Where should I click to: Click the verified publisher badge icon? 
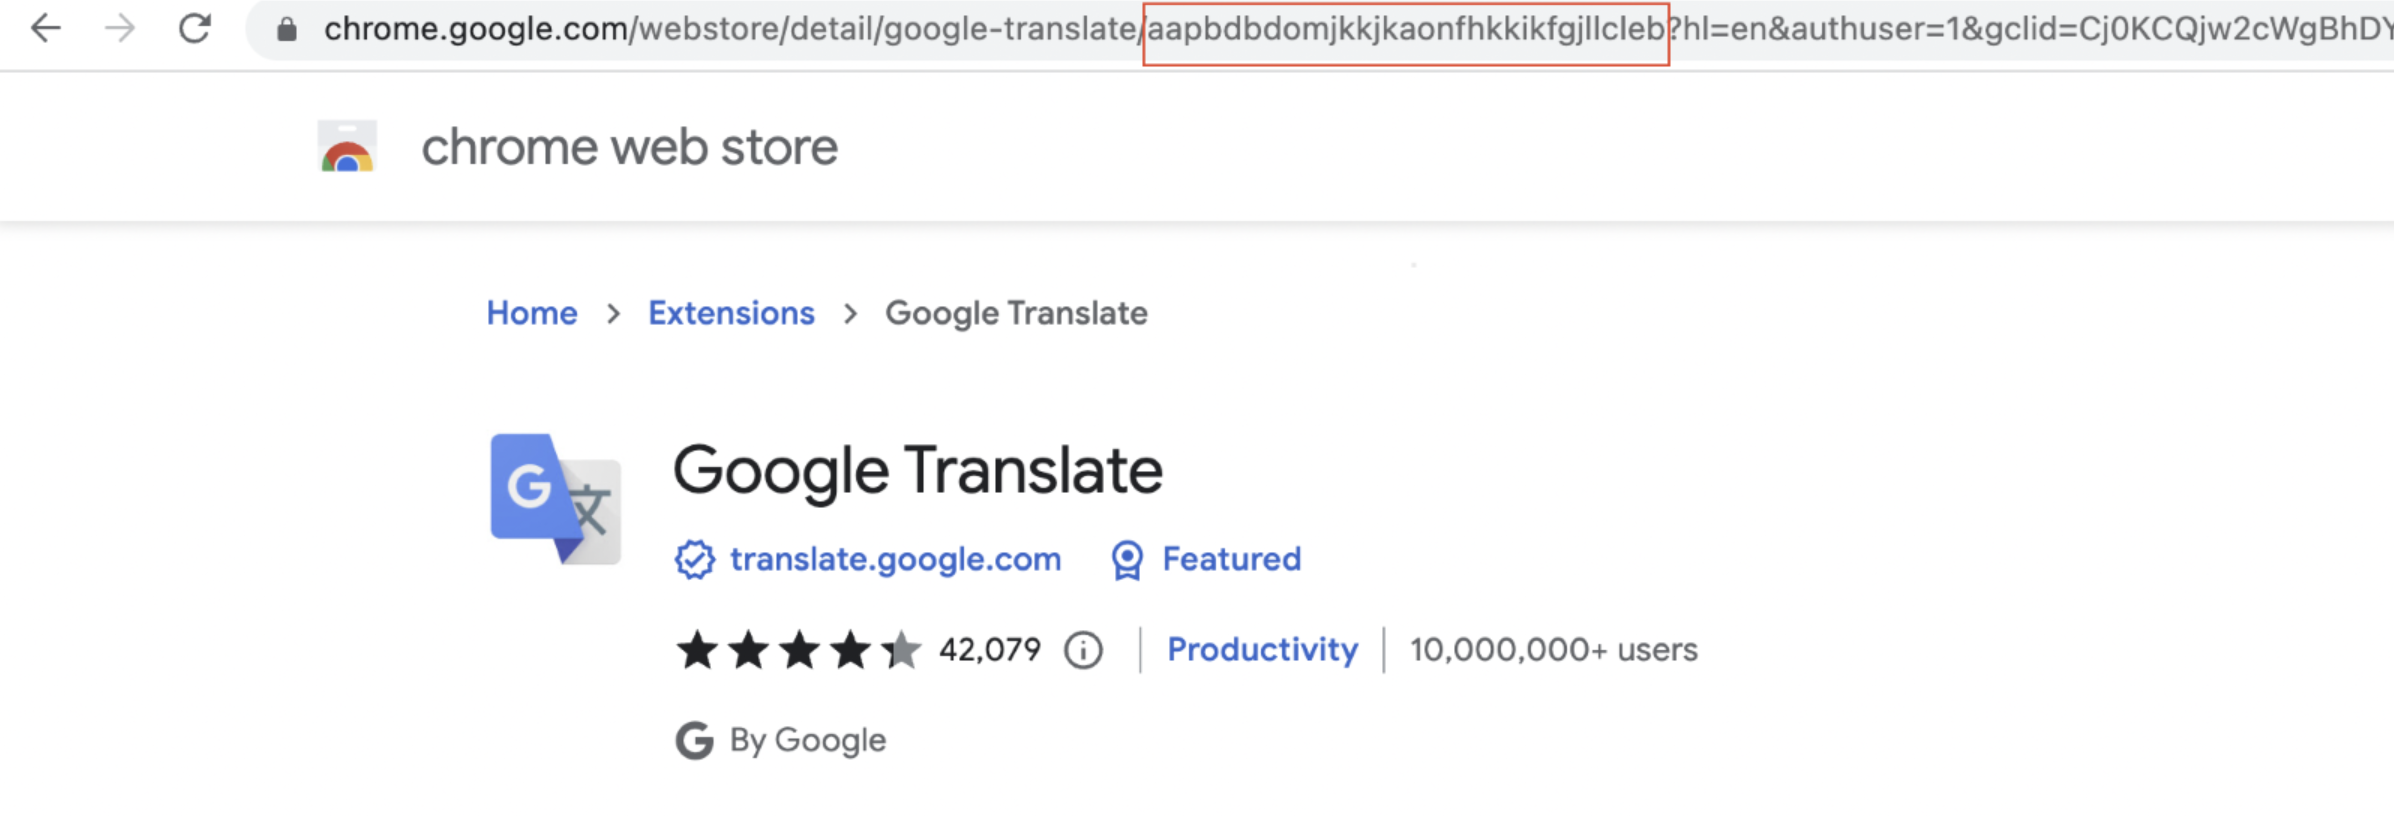pyautogui.click(x=694, y=559)
